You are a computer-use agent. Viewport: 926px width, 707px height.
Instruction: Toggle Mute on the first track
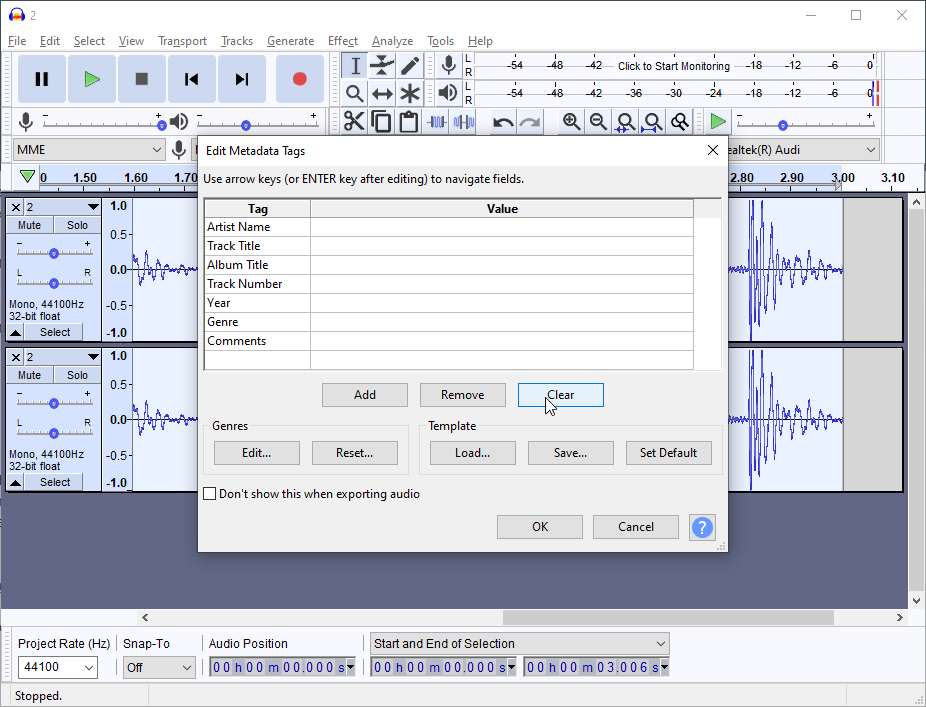[30, 225]
